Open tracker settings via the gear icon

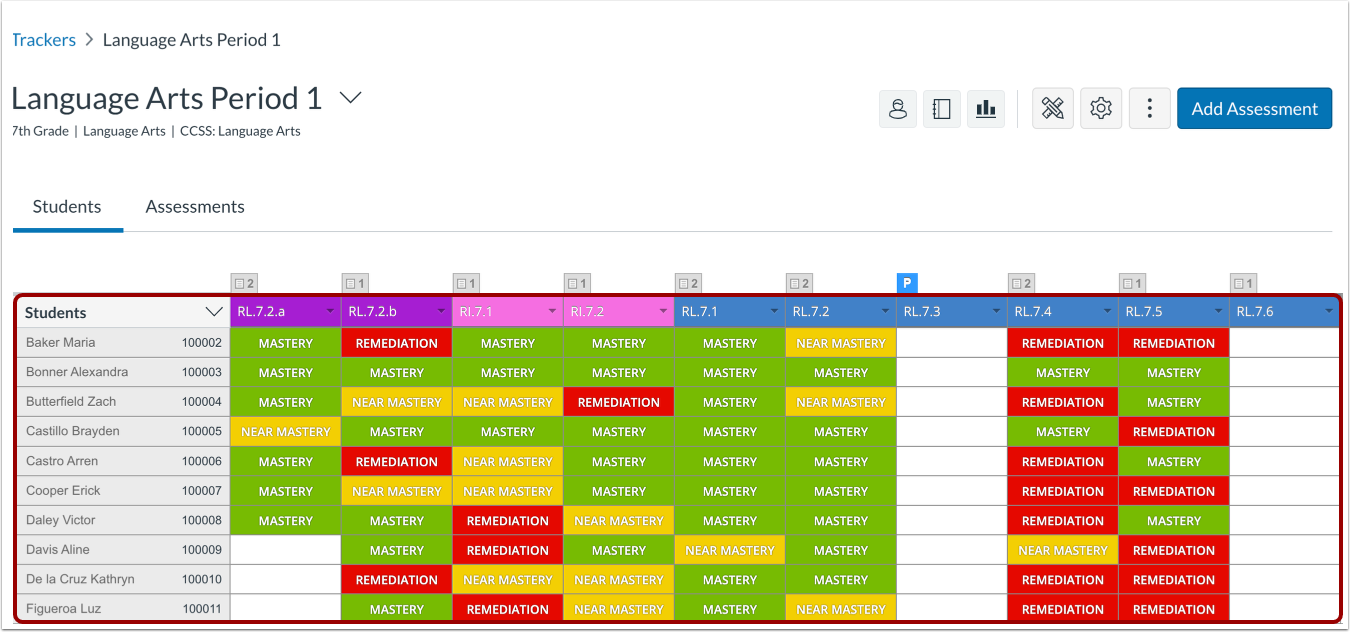click(1101, 108)
